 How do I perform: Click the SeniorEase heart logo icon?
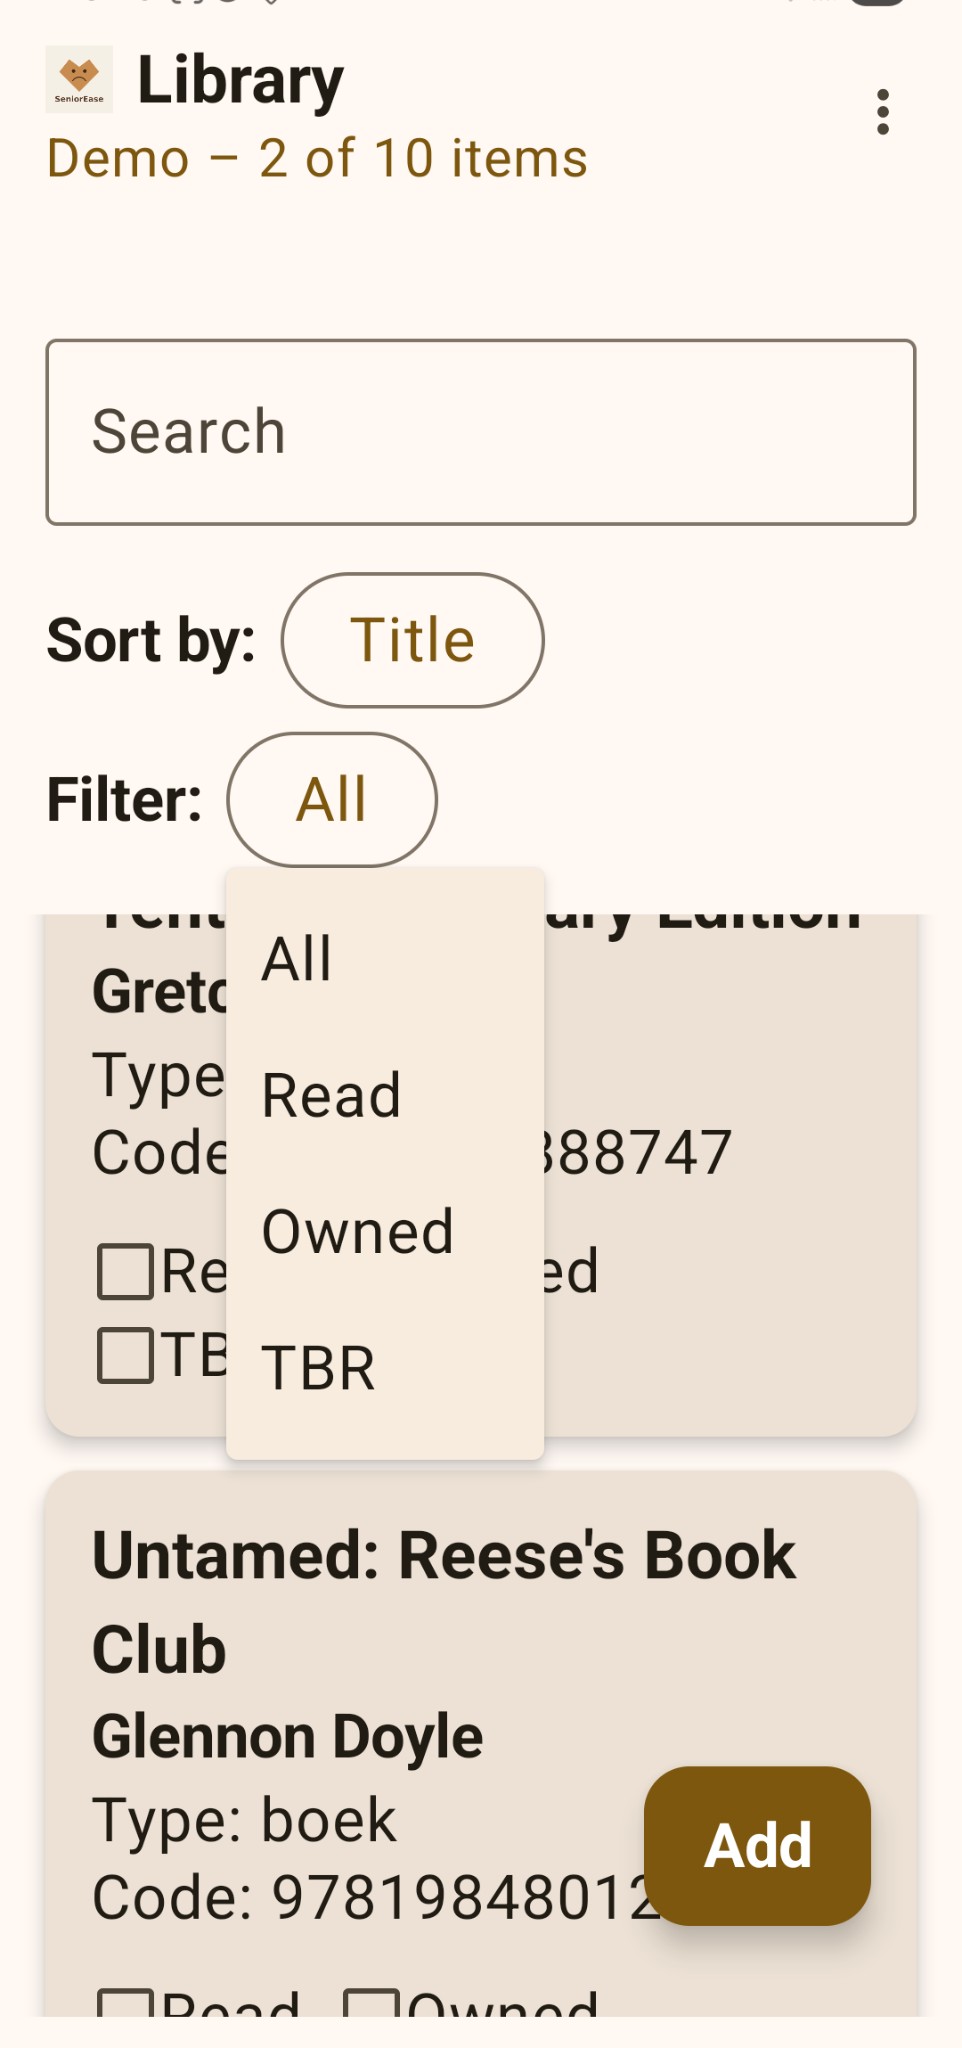click(76, 78)
